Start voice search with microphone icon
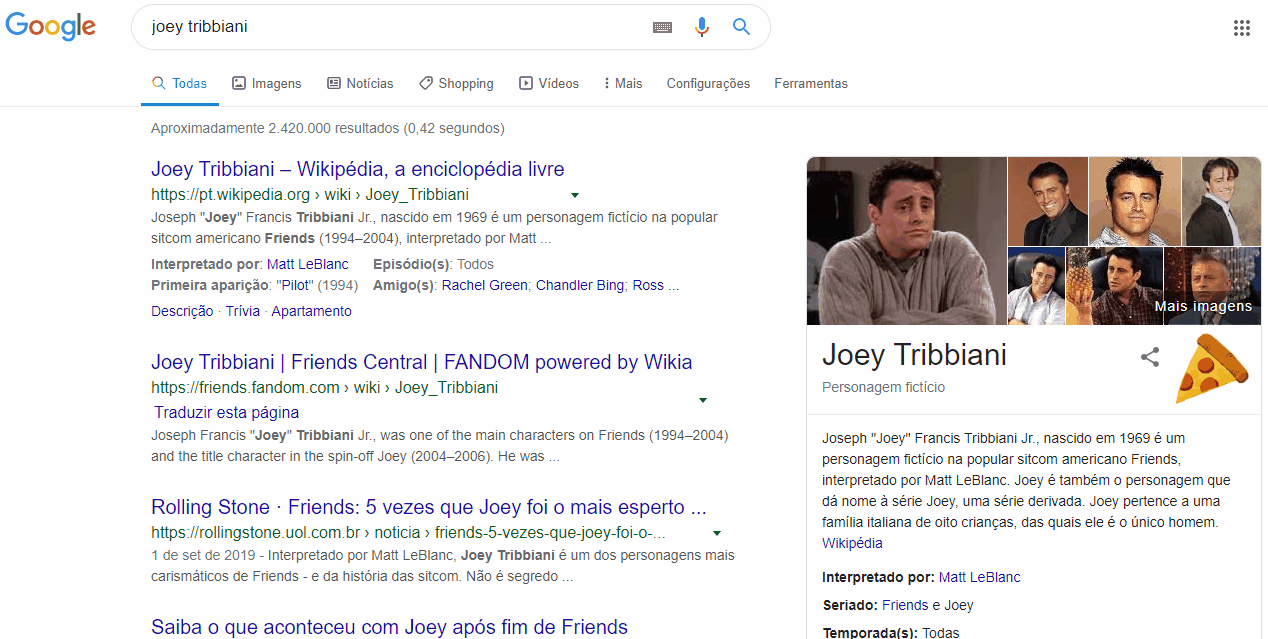The width and height of the screenshot is (1268, 639). point(702,27)
